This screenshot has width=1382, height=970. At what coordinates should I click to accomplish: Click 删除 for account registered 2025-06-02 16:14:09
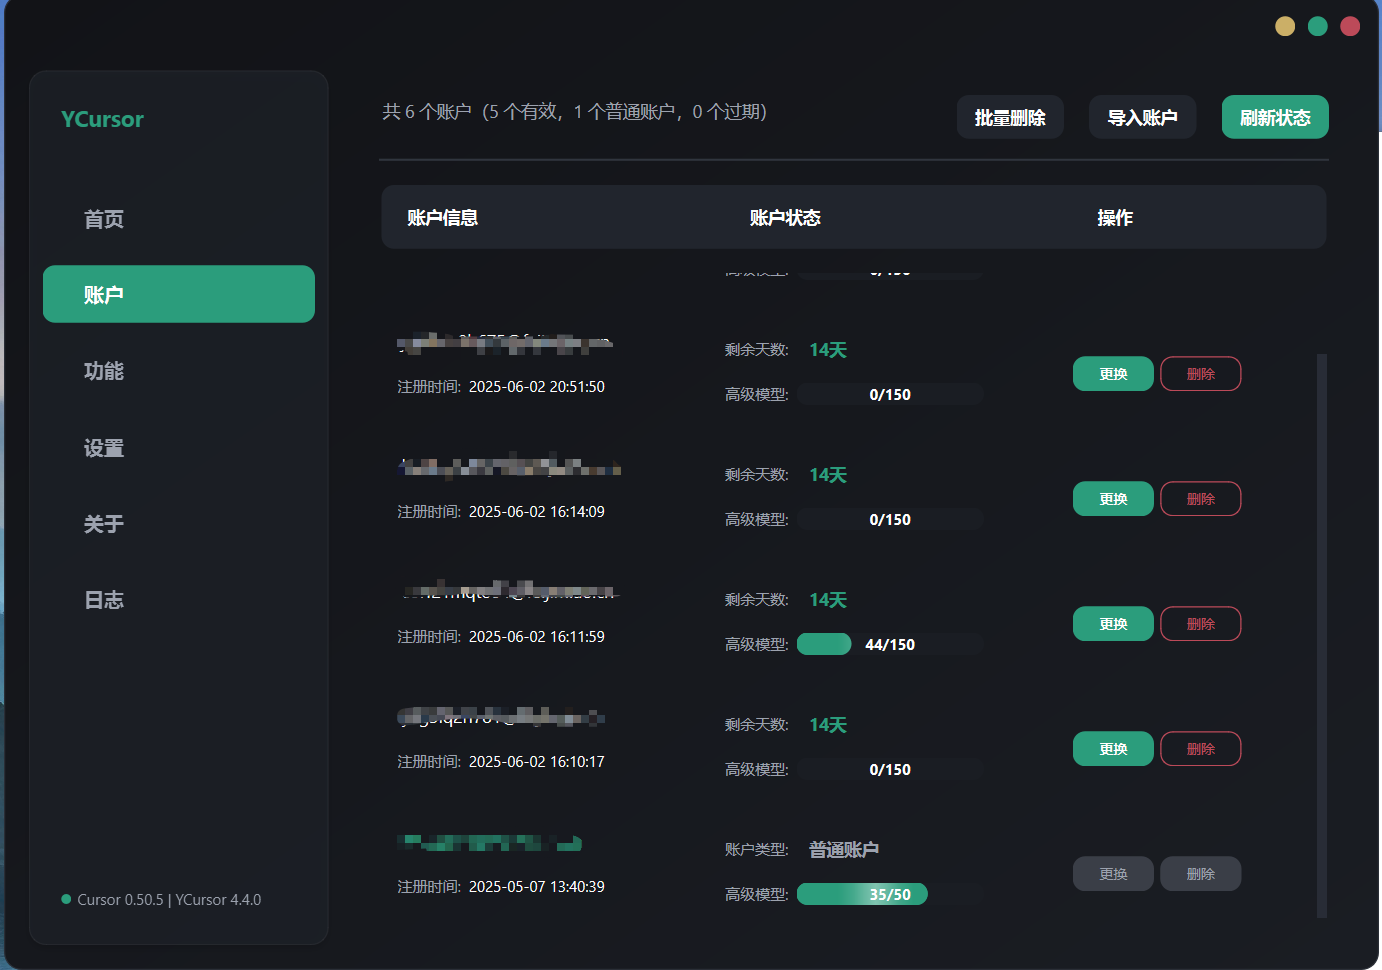click(x=1200, y=498)
